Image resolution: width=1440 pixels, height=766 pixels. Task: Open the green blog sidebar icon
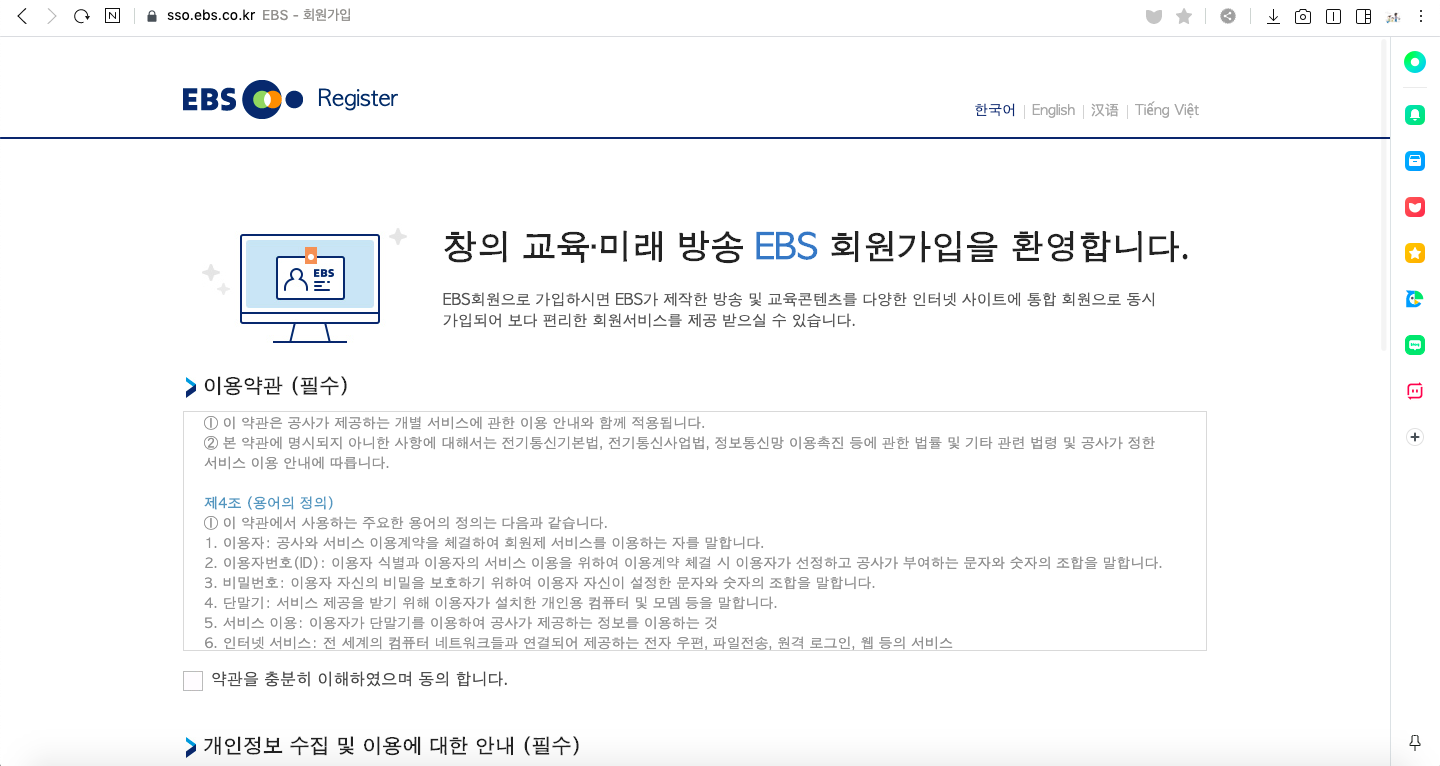[x=1415, y=345]
